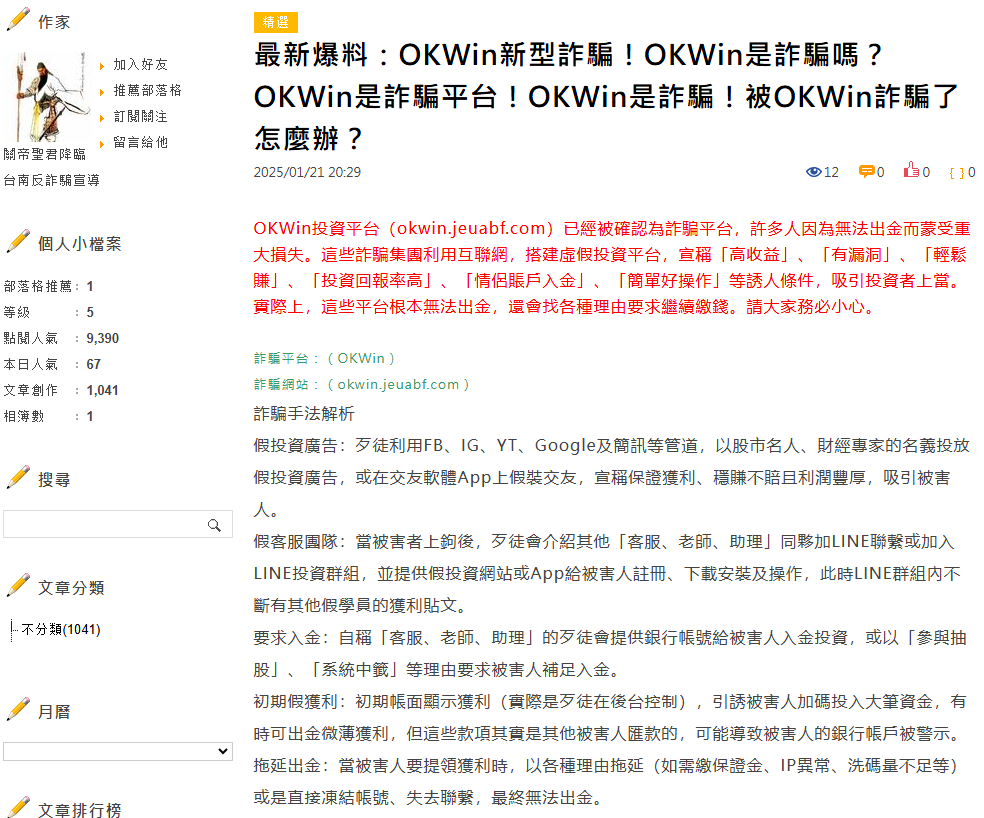The height and width of the screenshot is (818, 984).
Task: Click the search magnifier icon
Action: 215,525
